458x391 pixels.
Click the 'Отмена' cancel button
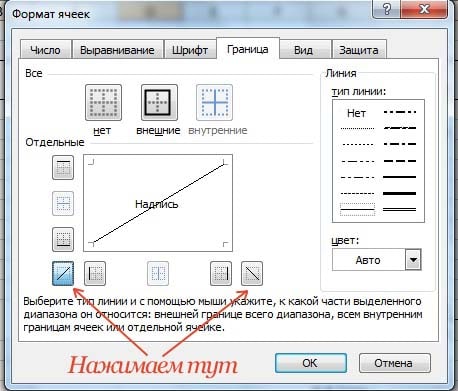394,363
